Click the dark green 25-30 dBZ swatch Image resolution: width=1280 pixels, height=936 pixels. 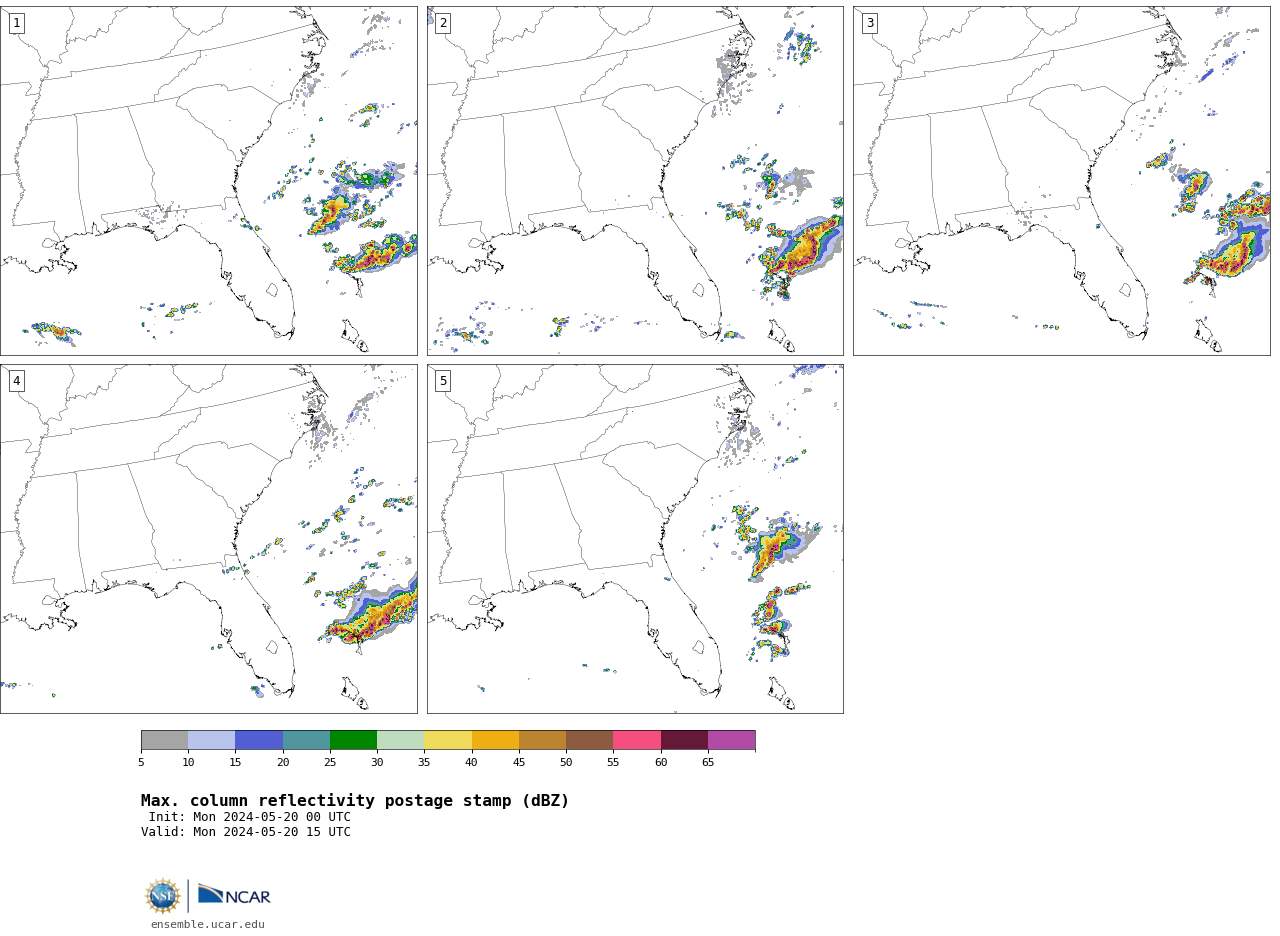(x=353, y=740)
